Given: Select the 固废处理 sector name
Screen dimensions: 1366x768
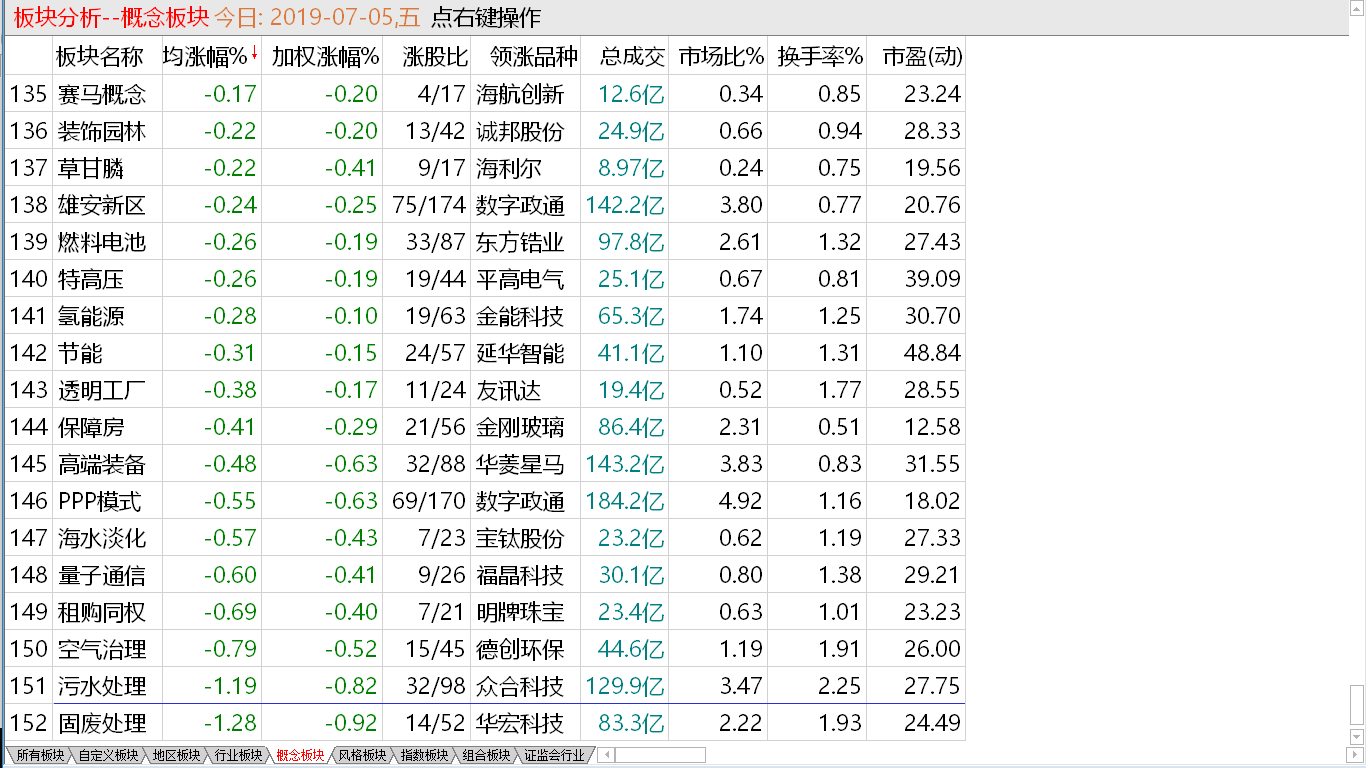Looking at the screenshot, I should 101,723.
